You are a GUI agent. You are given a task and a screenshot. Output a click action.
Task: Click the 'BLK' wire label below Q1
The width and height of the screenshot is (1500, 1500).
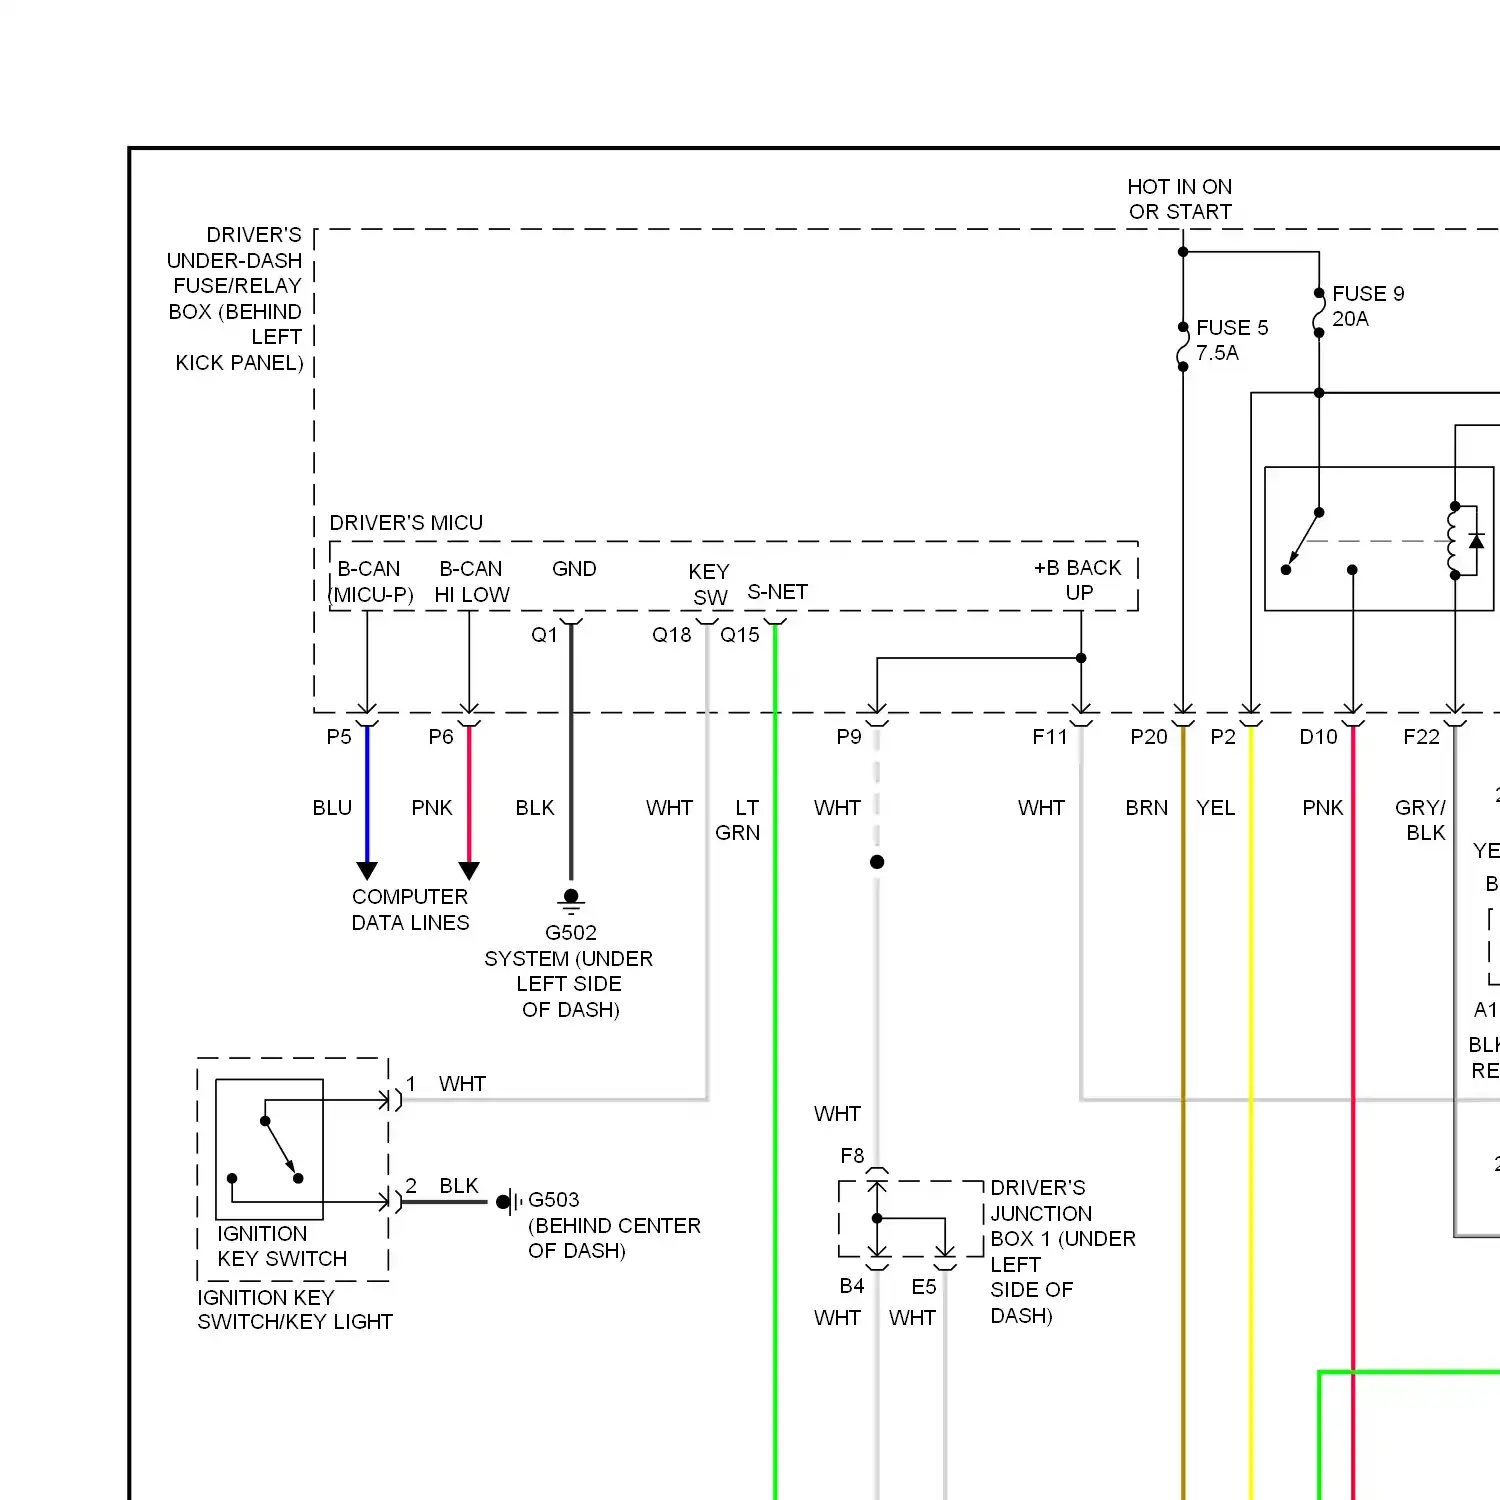point(535,808)
